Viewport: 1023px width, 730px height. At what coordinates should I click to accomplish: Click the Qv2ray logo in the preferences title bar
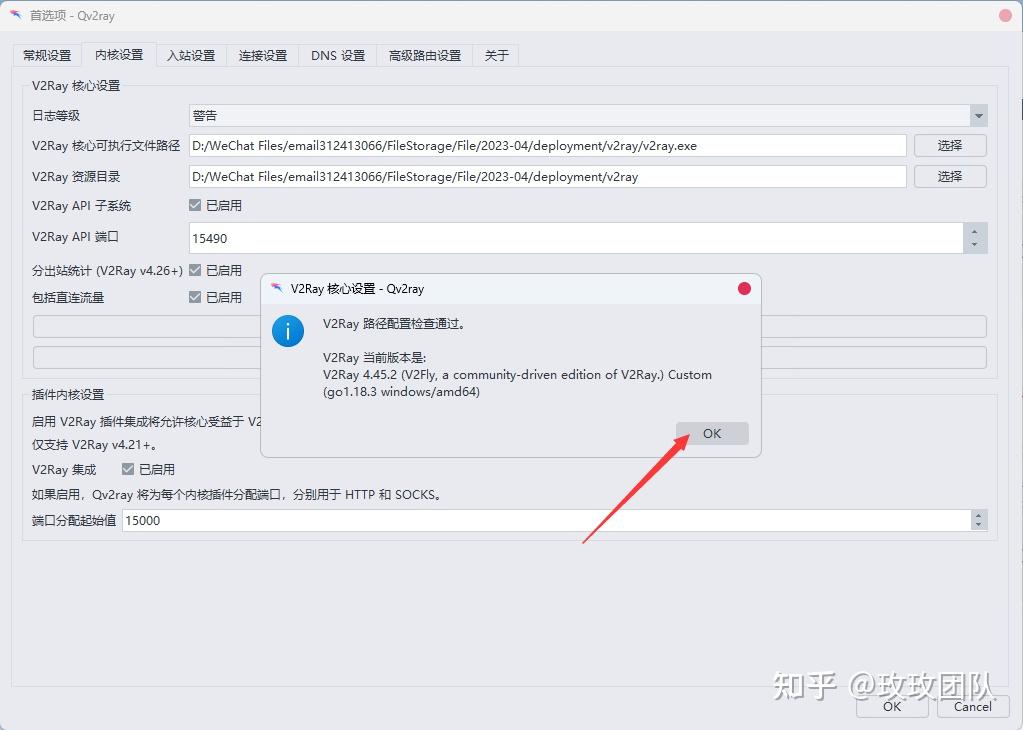[16, 15]
